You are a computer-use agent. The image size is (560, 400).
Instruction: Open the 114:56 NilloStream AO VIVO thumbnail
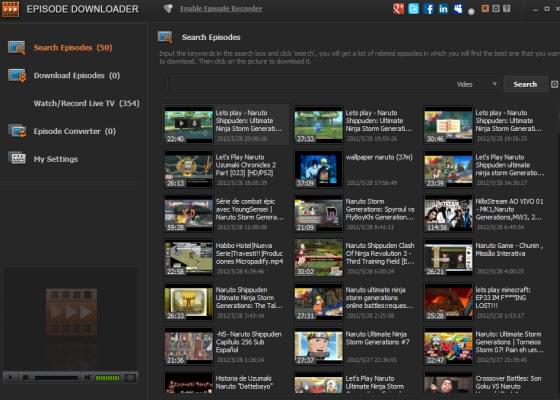(449, 213)
